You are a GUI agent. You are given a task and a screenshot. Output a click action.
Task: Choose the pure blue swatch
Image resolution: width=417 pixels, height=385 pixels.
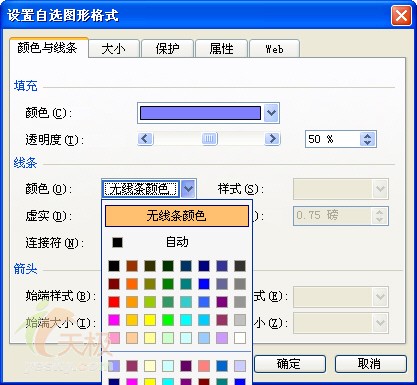point(204,284)
